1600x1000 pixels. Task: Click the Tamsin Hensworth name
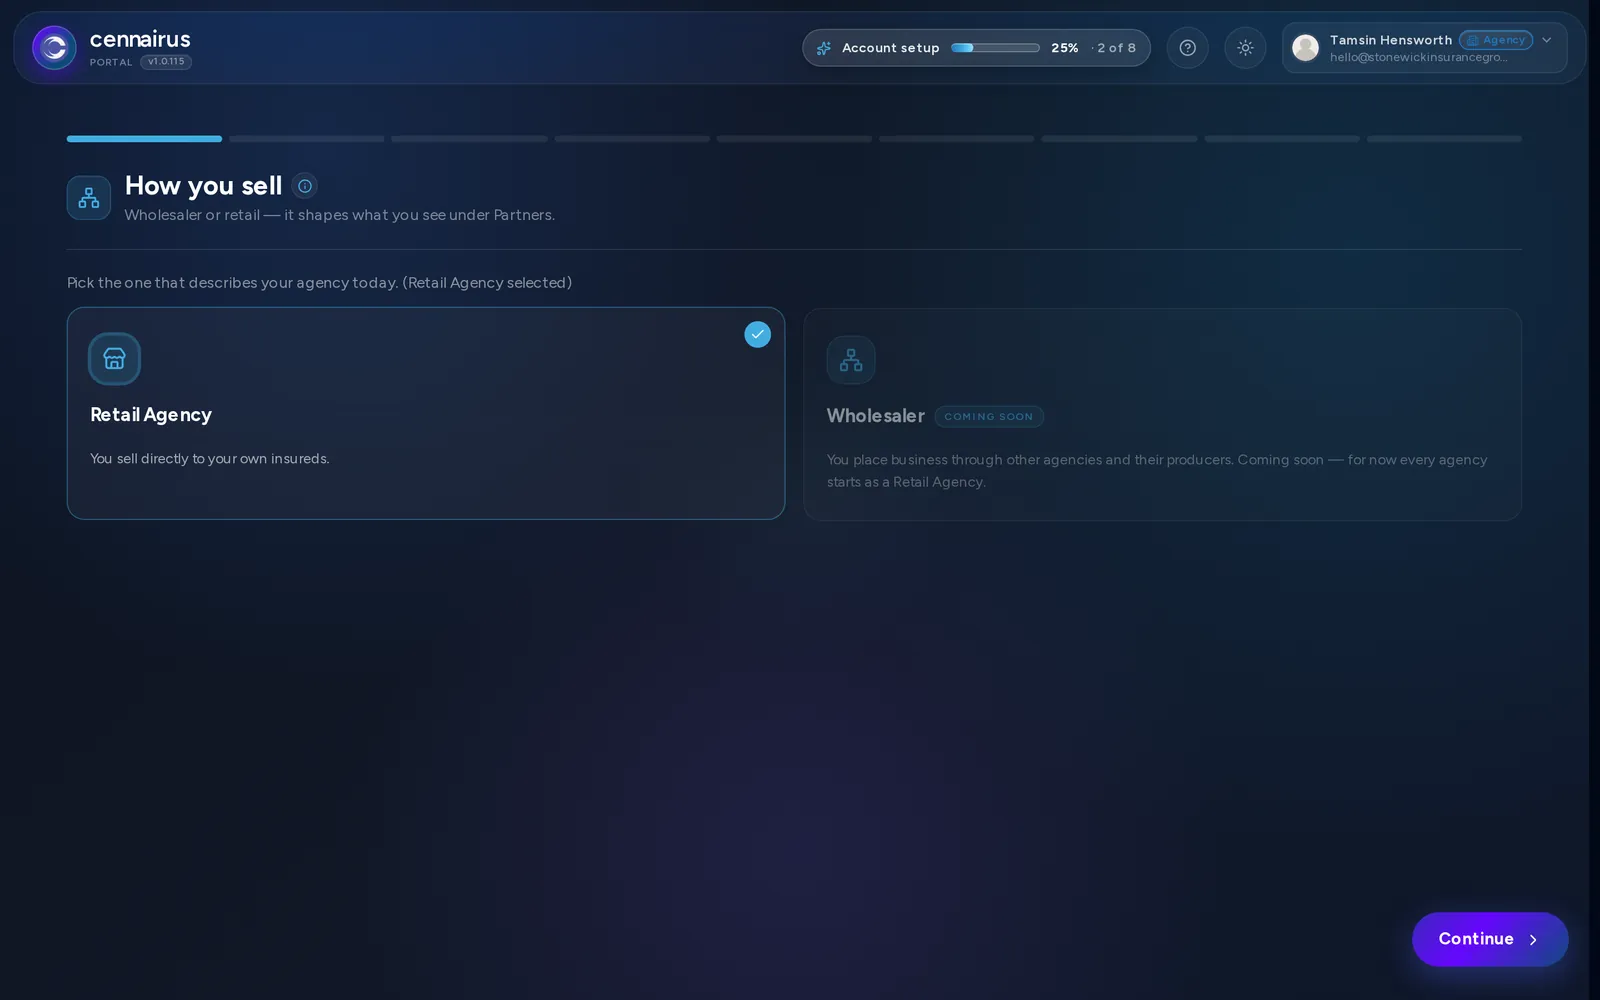(1391, 40)
